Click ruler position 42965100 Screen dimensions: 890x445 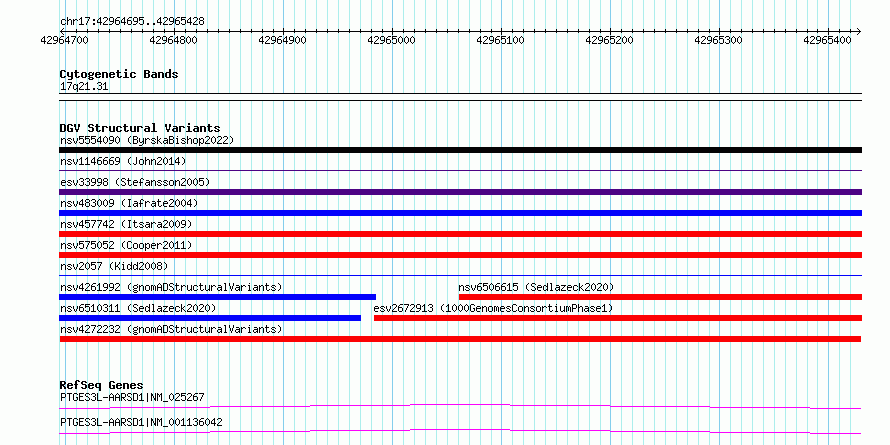501,40
